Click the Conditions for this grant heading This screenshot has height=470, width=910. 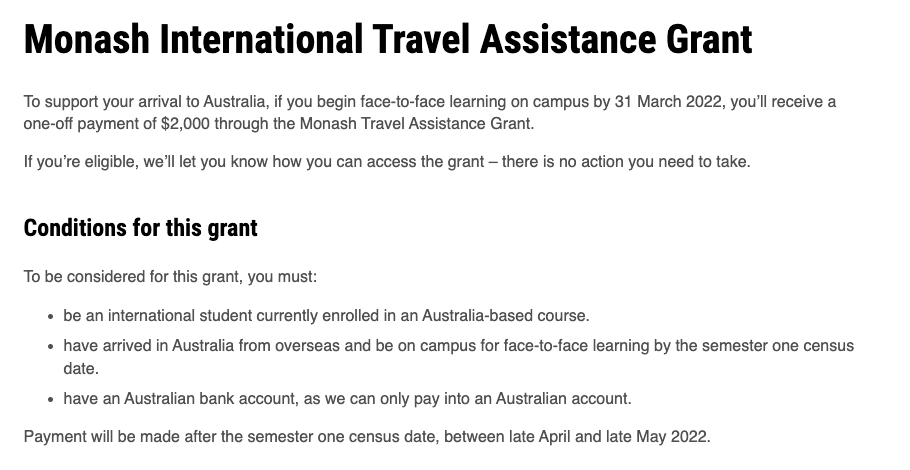140,227
